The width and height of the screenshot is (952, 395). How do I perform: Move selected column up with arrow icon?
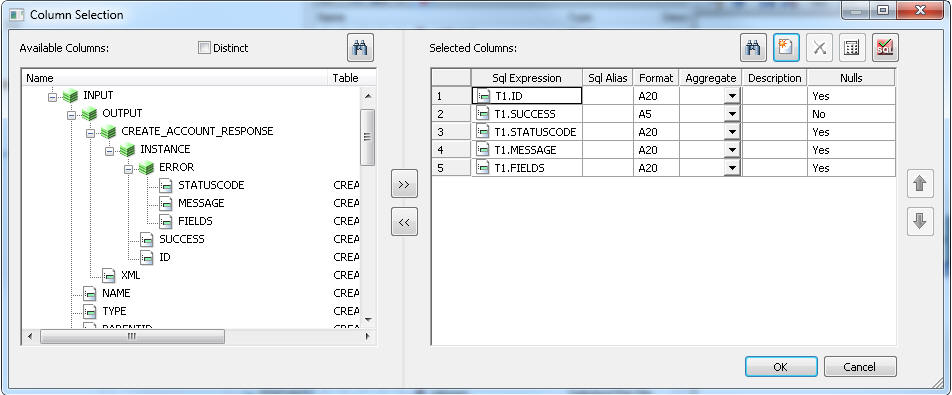(919, 183)
